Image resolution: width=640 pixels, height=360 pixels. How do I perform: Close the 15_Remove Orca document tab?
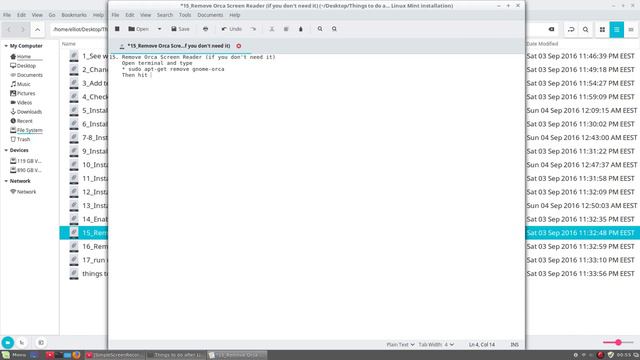[239, 46]
